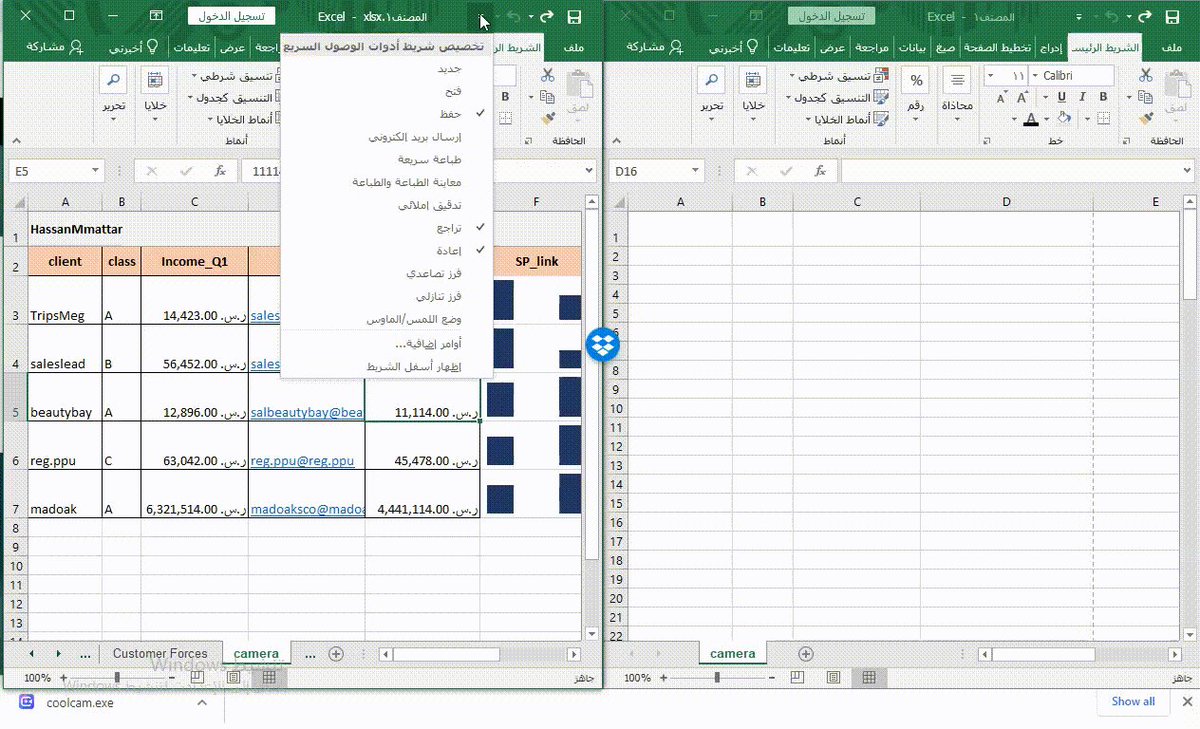1200x729 pixels.
Task: Toggle حفظ (Save) checked item in menu
Action: pyautogui.click(x=386, y=114)
